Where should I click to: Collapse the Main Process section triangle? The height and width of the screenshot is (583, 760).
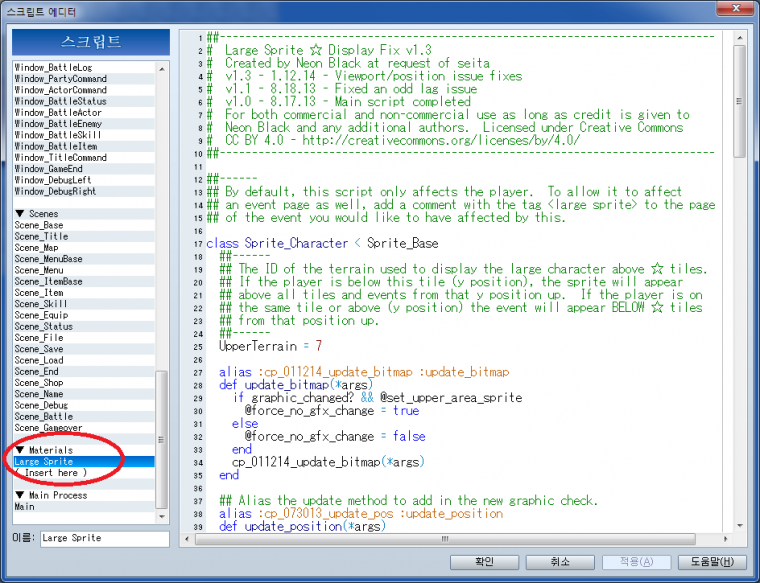[20, 495]
